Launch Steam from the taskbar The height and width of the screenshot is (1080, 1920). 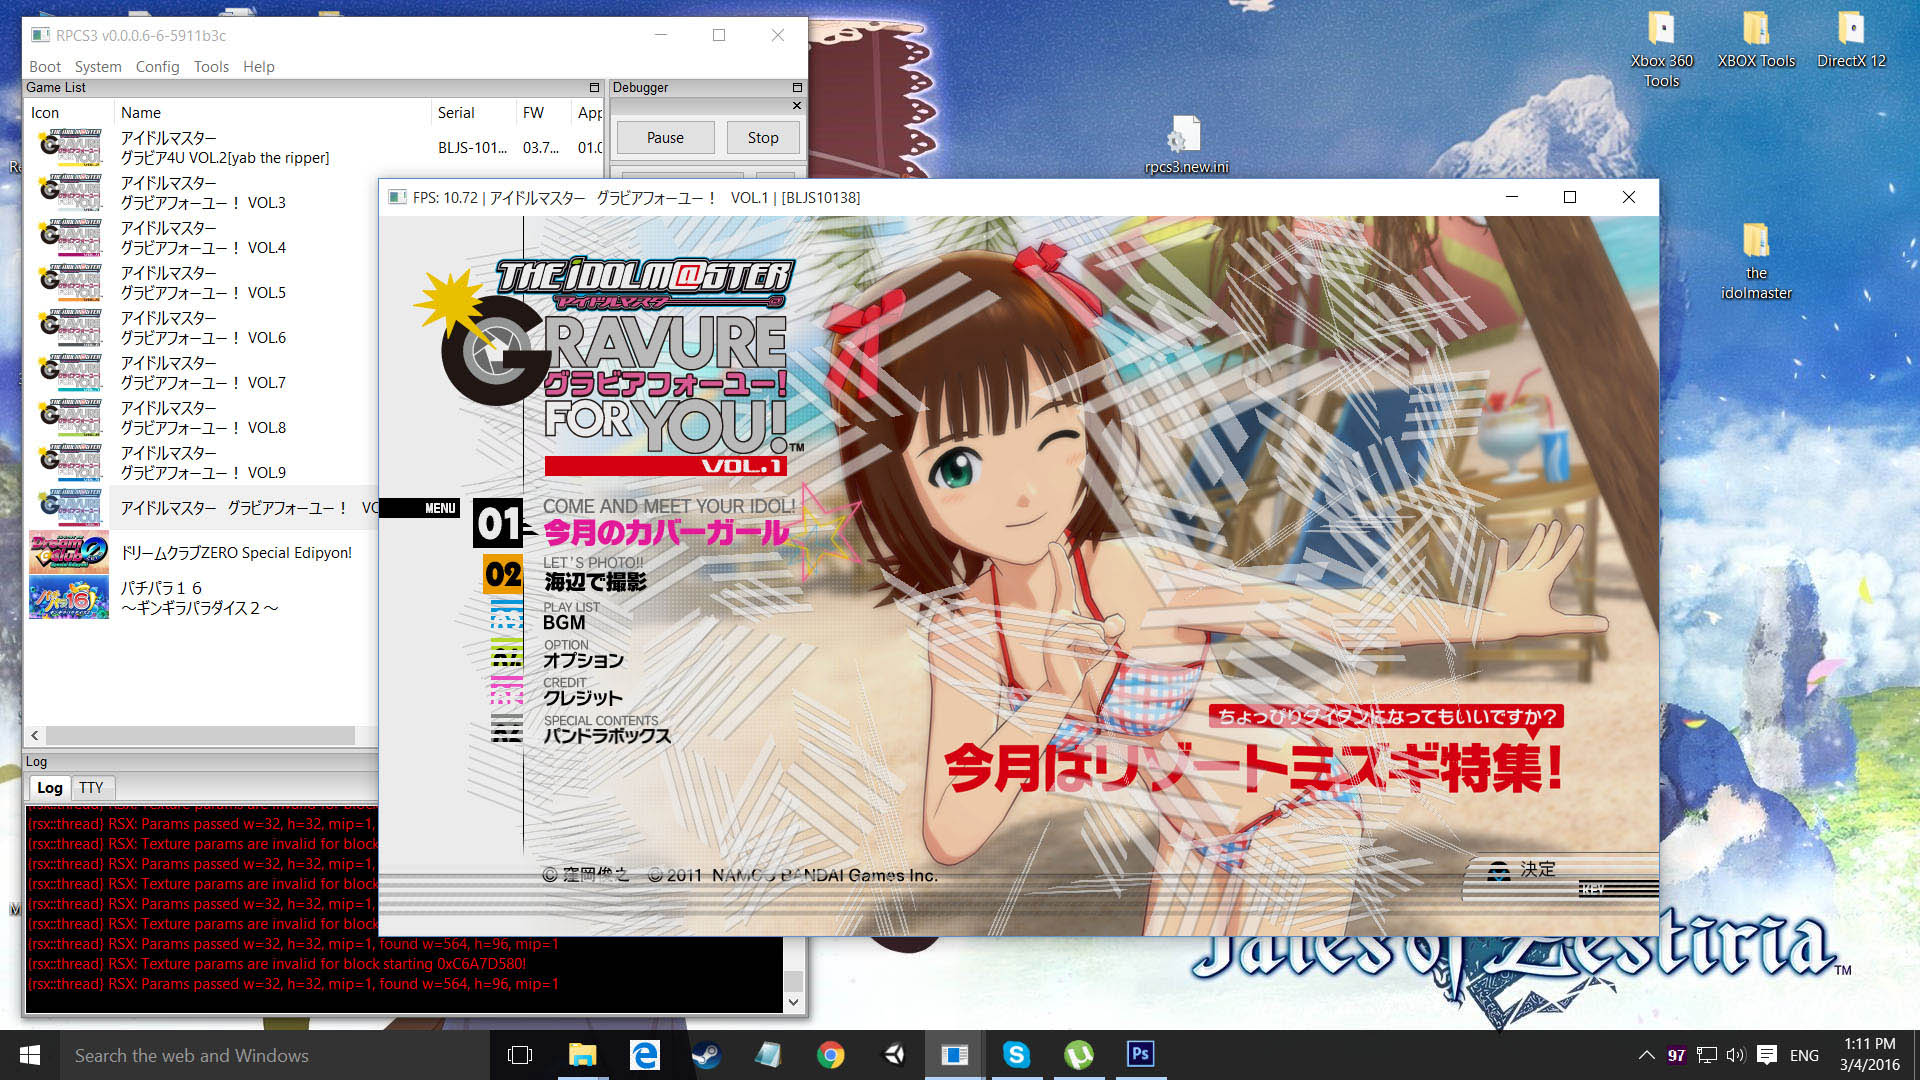pos(706,1055)
